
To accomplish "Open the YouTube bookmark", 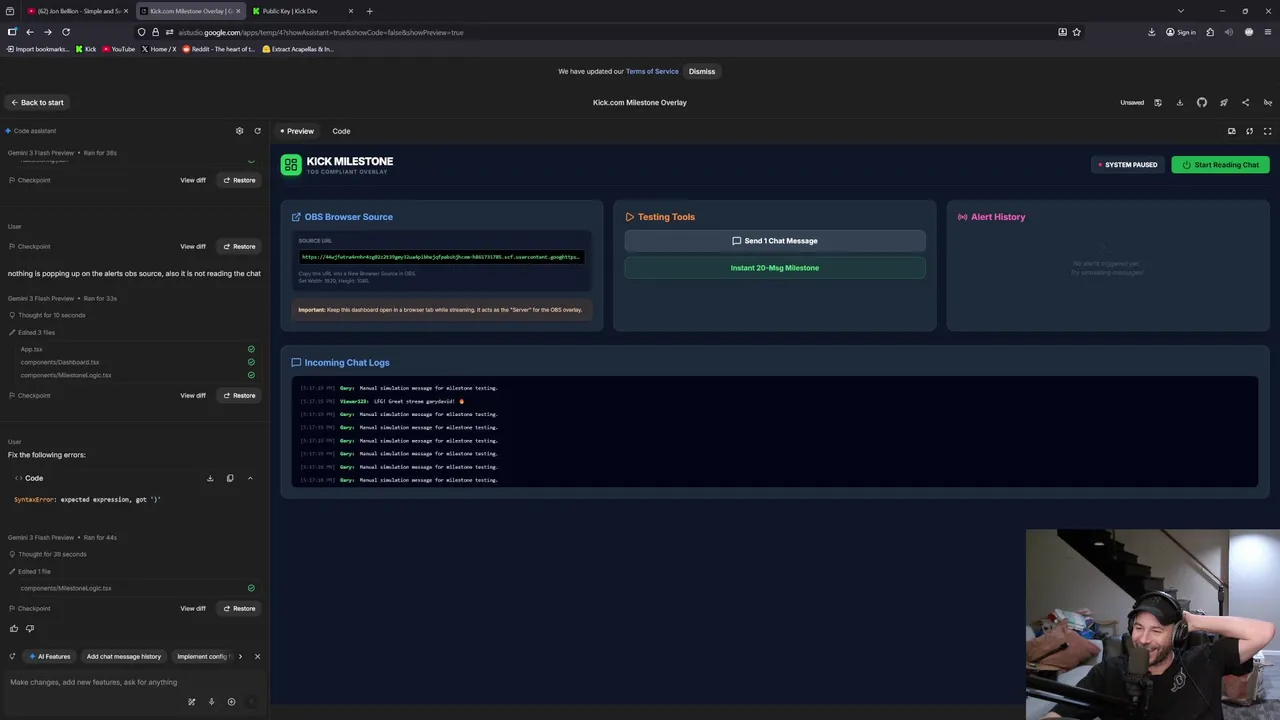I will click(118, 49).
